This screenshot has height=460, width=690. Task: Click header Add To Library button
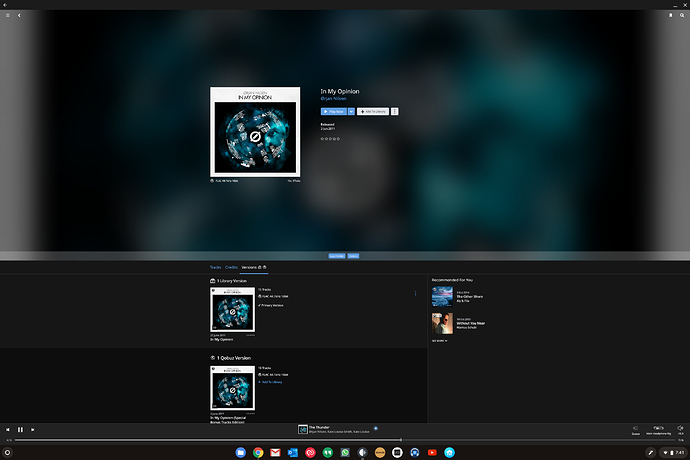click(x=373, y=112)
